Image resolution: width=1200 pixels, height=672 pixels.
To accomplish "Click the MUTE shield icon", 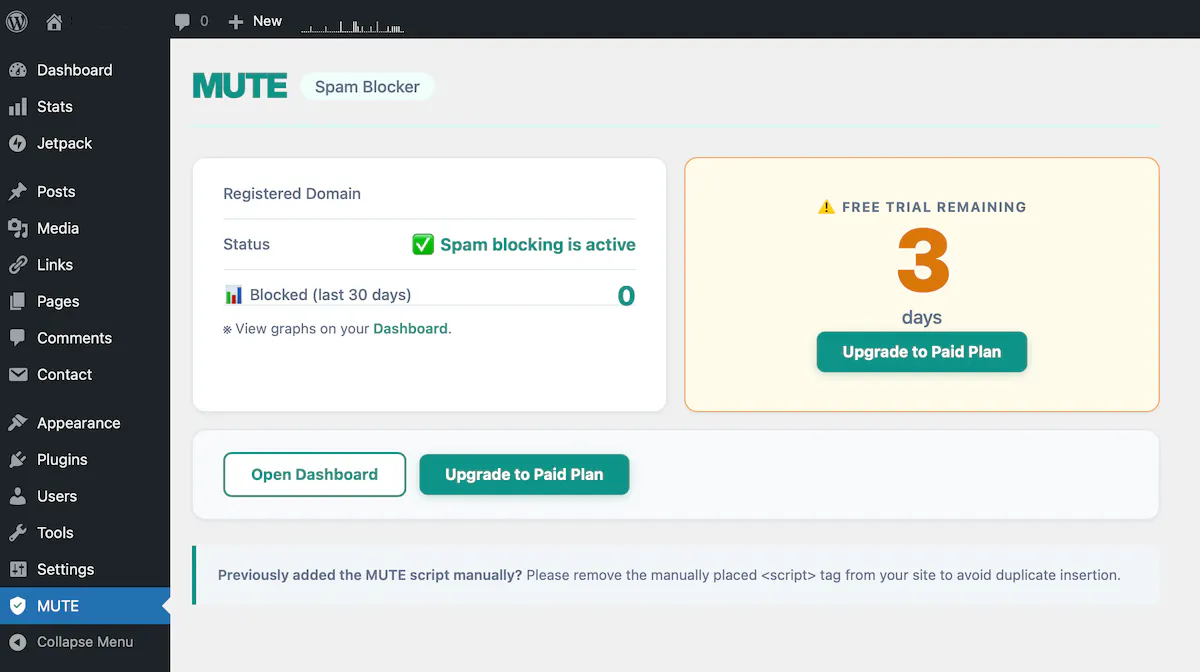I will click(18, 606).
